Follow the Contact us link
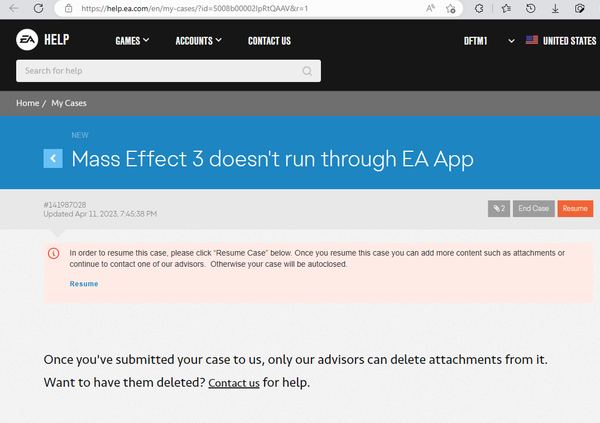The width and height of the screenshot is (600, 423). [x=234, y=383]
